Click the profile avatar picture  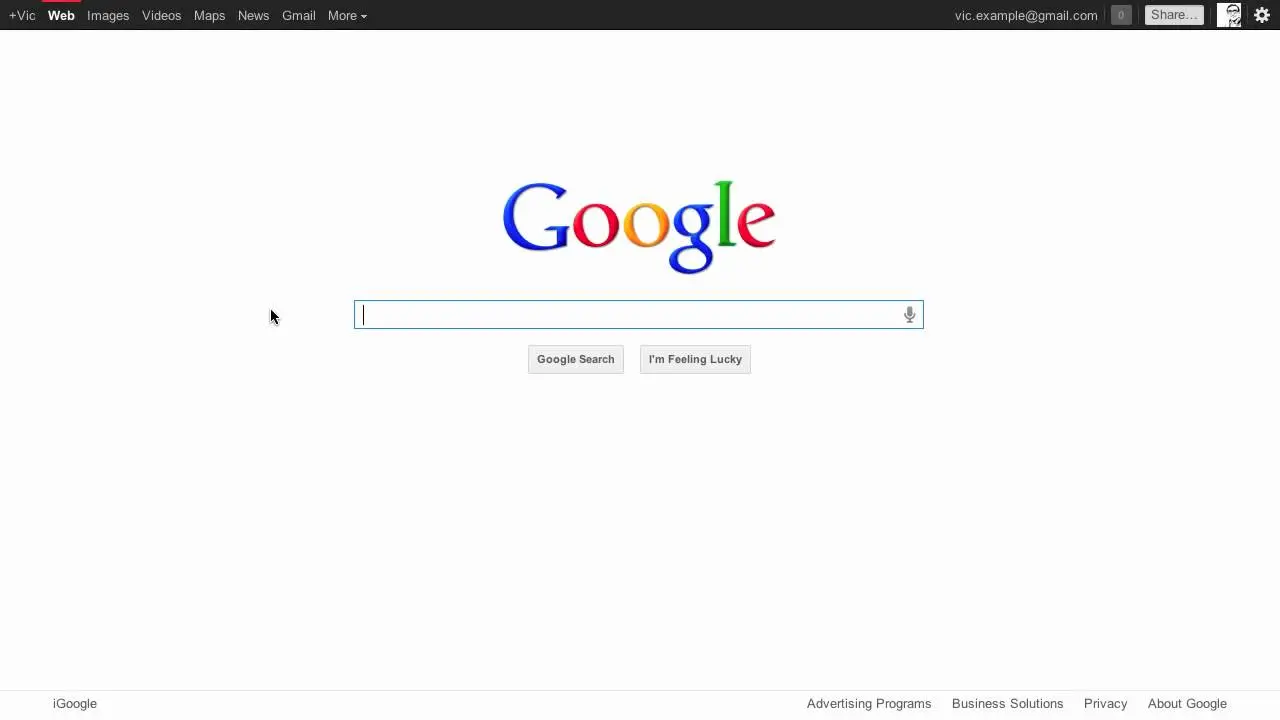click(x=1229, y=15)
